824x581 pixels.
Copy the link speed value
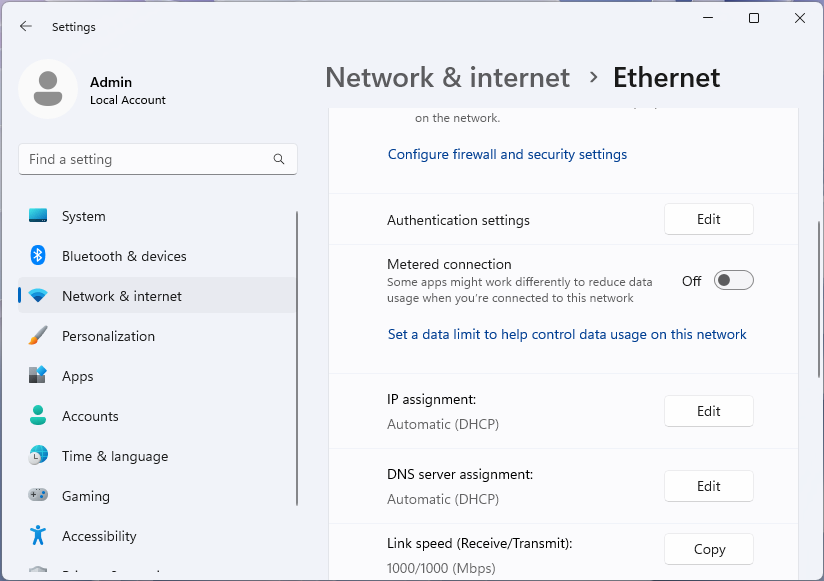pos(708,549)
